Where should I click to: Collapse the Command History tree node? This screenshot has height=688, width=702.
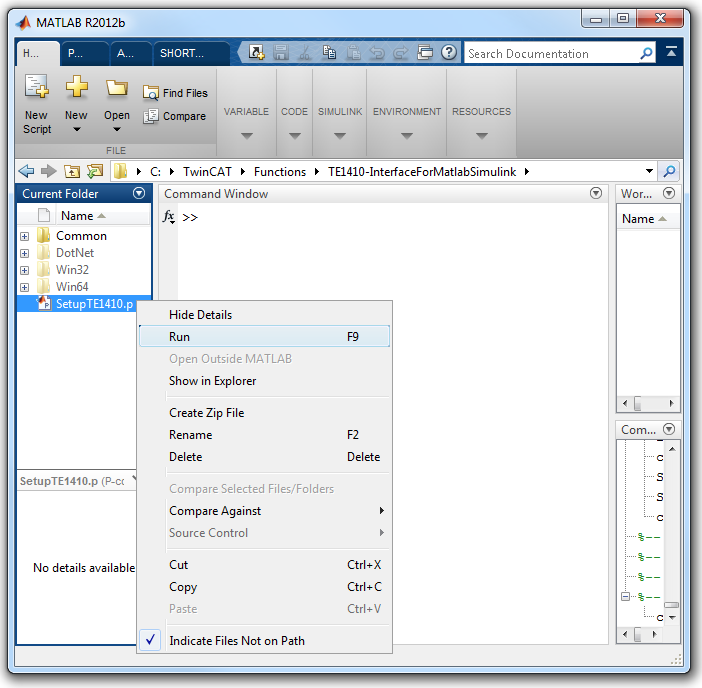click(625, 596)
